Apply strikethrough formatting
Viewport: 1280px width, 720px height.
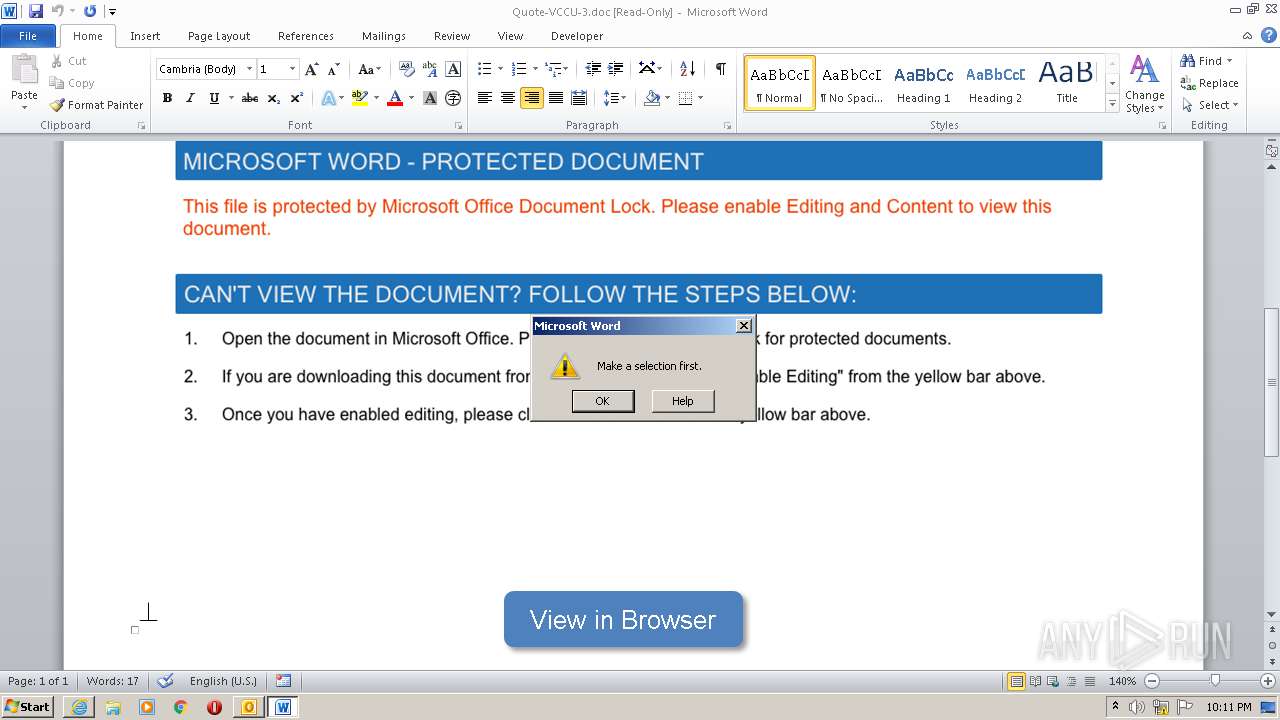[250, 98]
